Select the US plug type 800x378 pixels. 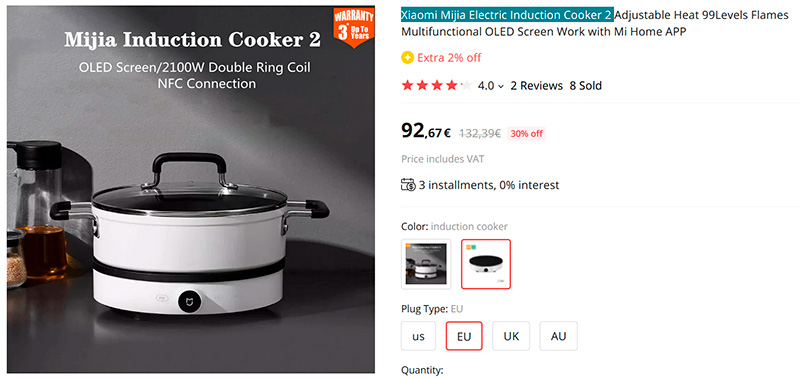pos(418,336)
